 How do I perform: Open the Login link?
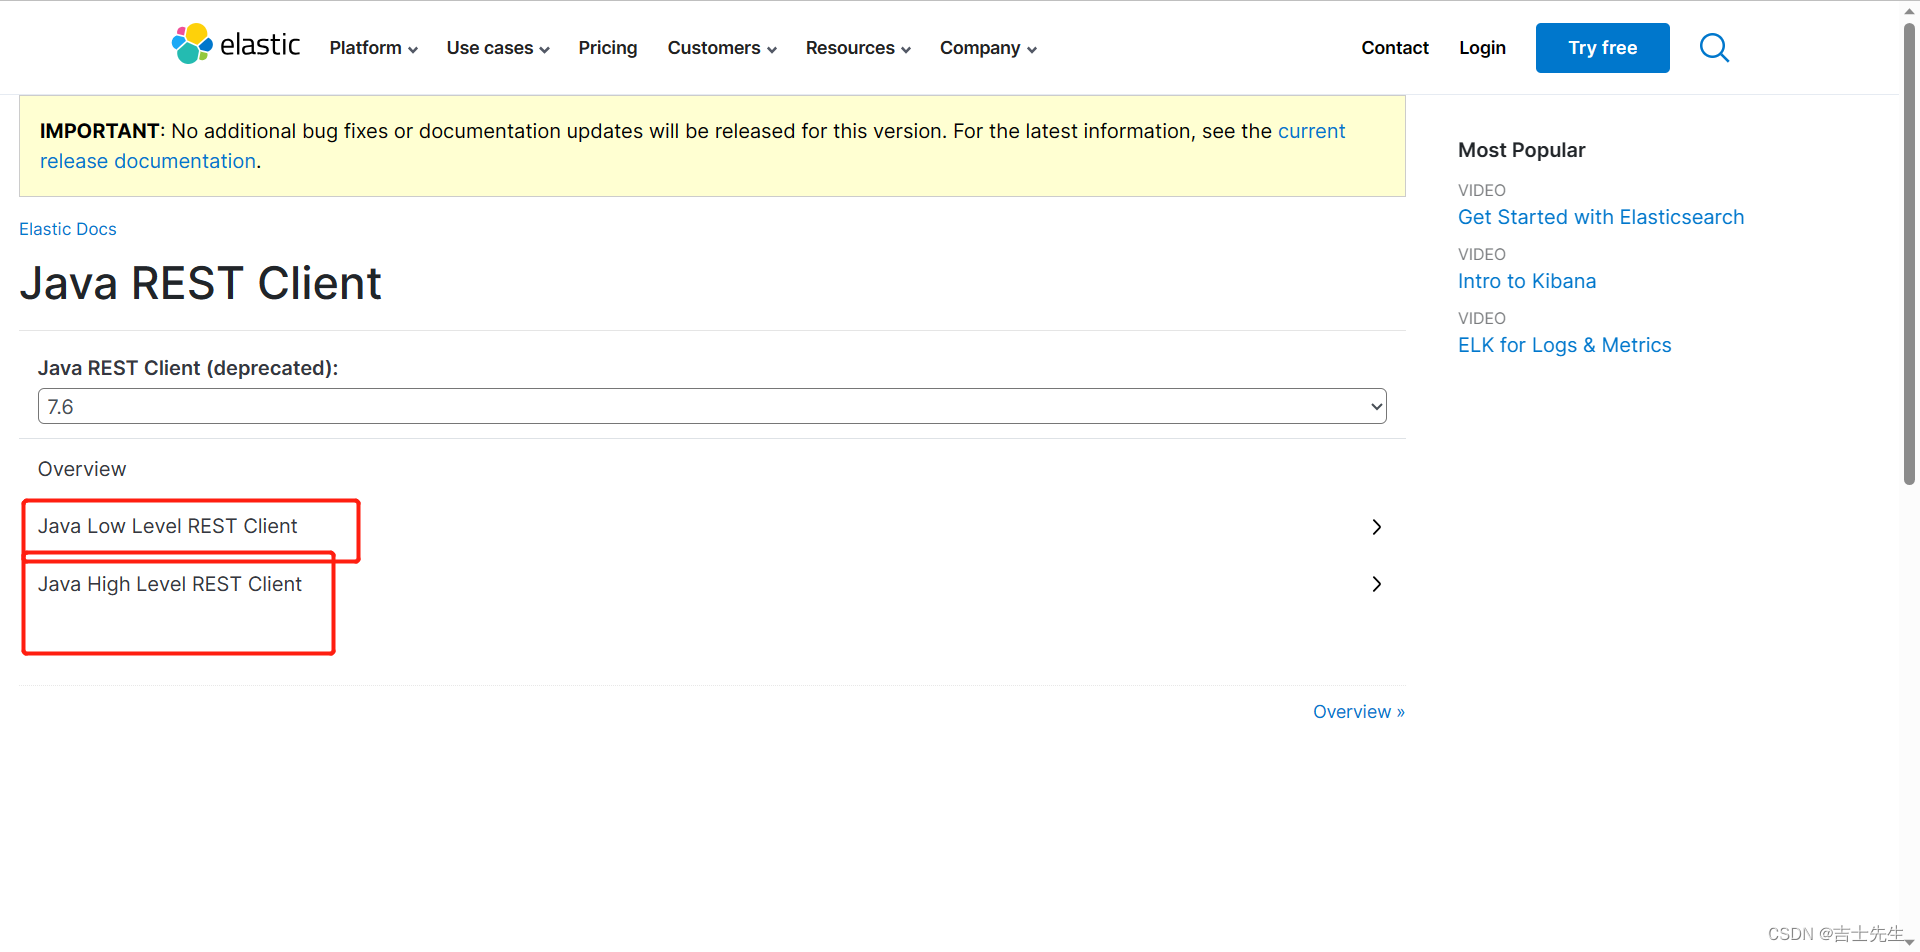tap(1482, 48)
